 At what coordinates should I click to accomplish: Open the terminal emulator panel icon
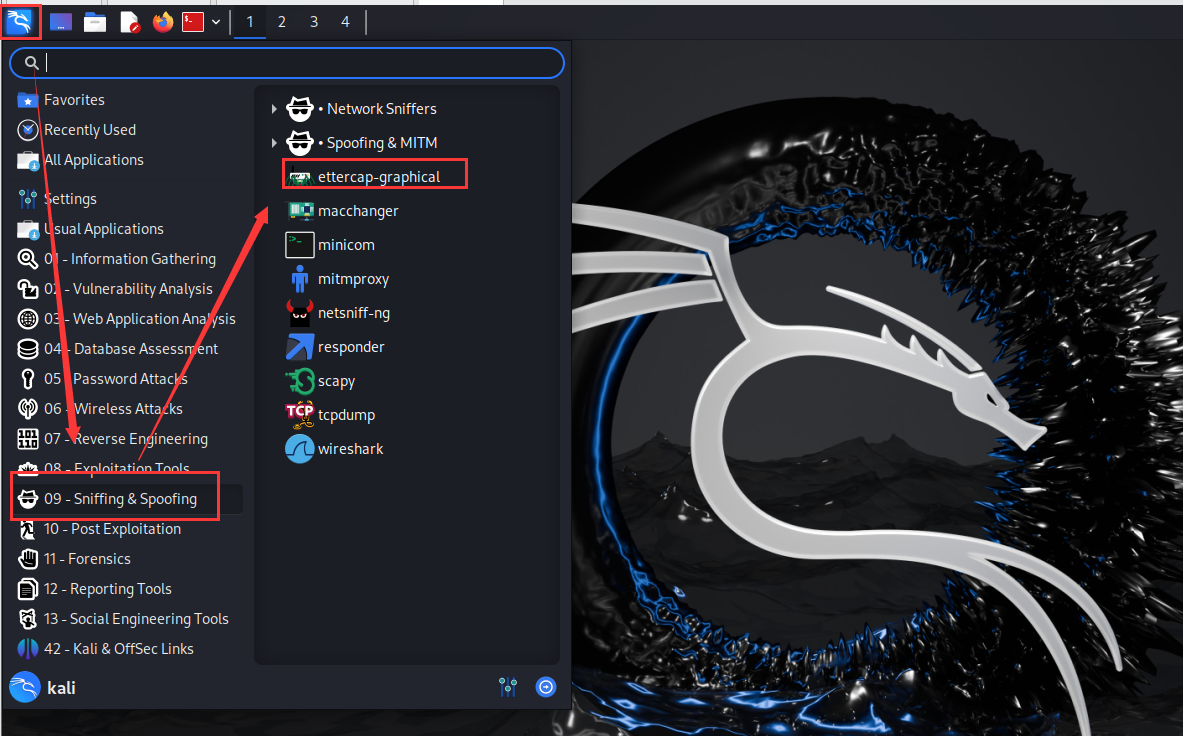(x=193, y=22)
